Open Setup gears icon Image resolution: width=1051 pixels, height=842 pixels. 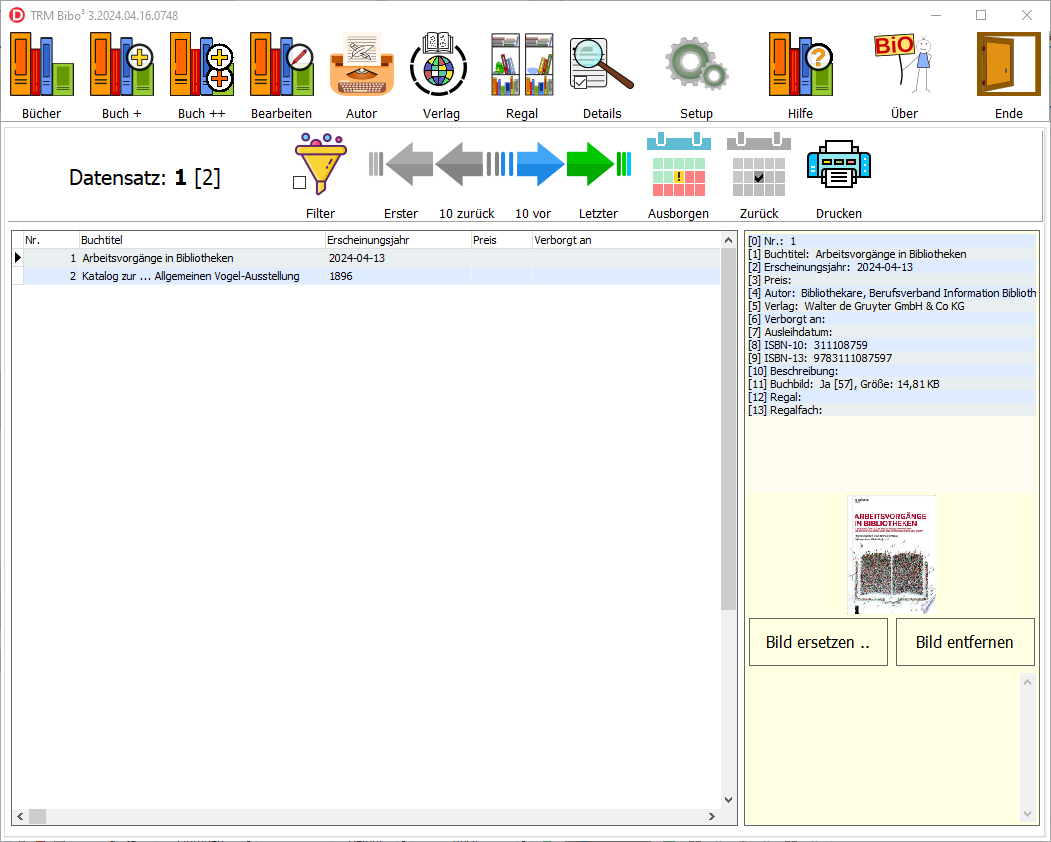point(696,65)
